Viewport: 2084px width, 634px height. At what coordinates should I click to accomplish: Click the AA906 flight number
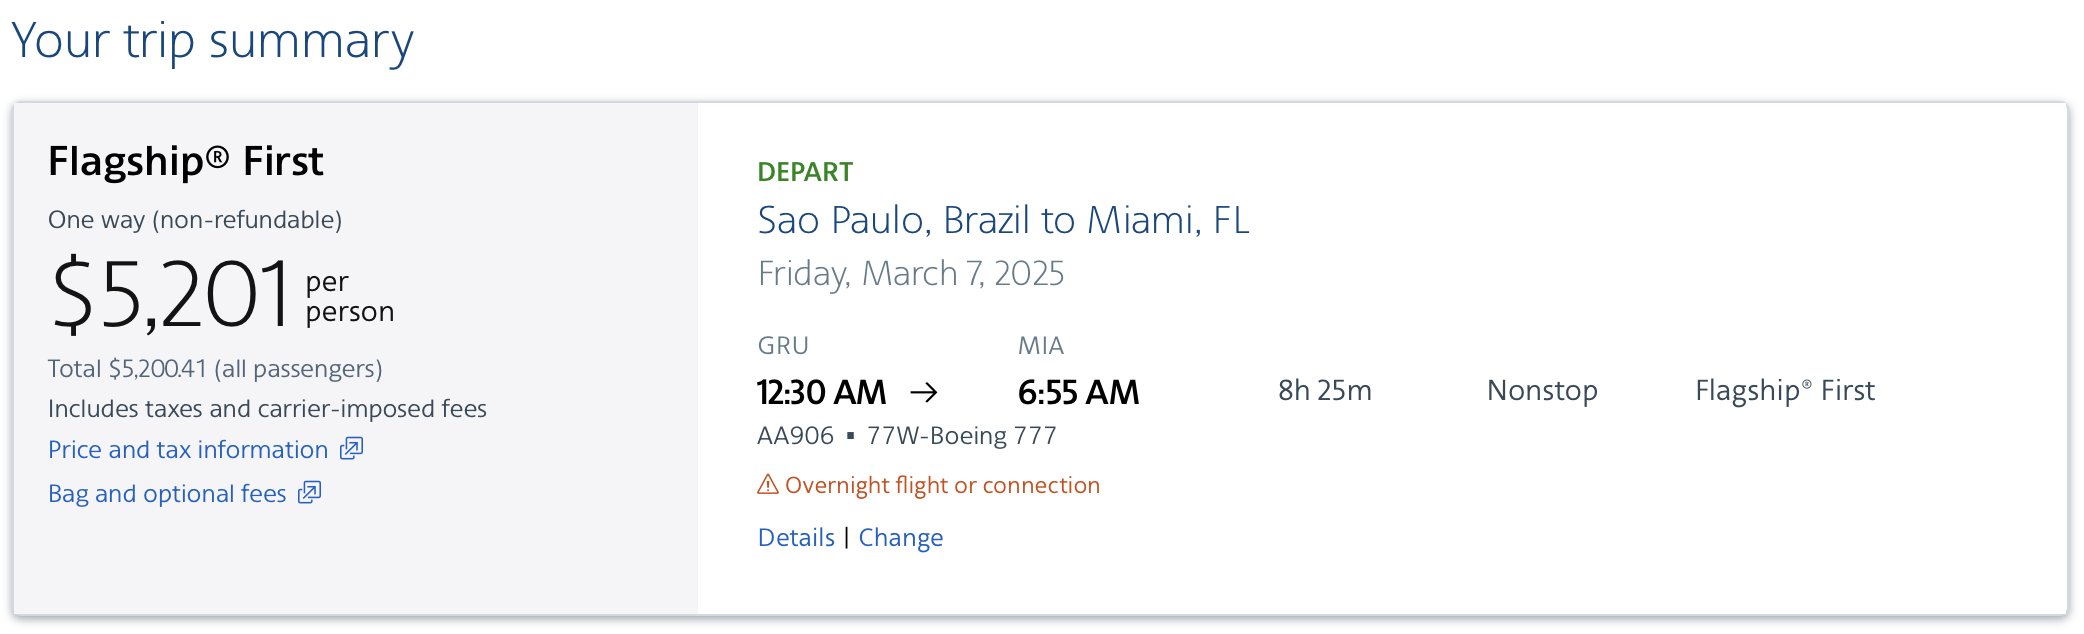795,436
